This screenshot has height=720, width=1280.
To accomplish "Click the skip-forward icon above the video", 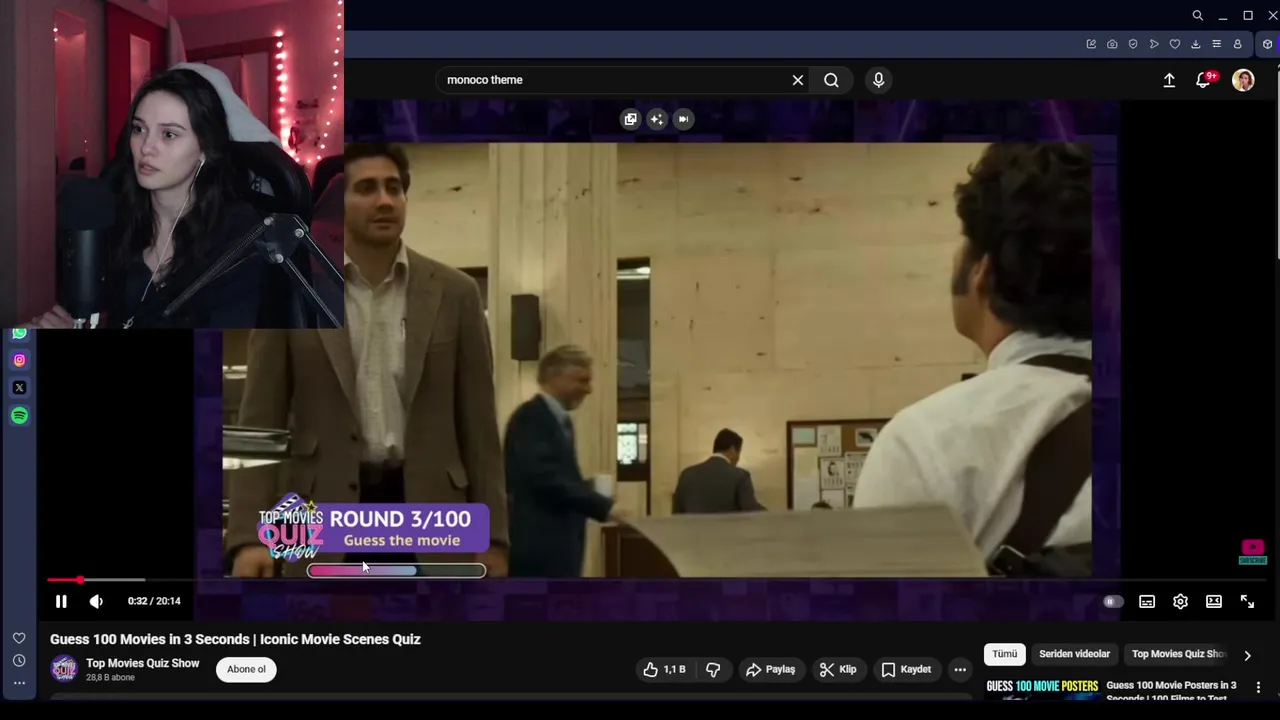I will coord(683,119).
